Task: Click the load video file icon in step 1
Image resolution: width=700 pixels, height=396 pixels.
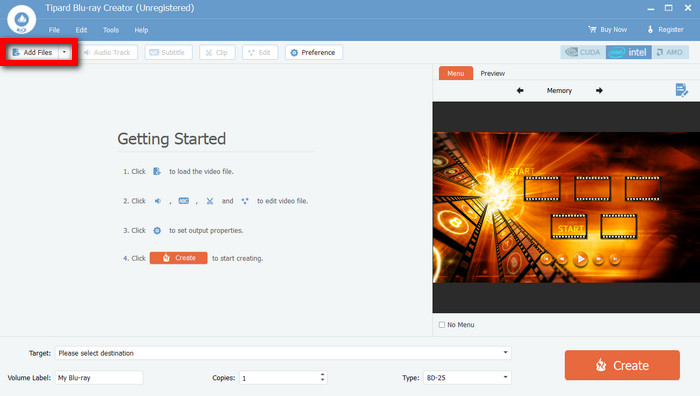Action: point(157,171)
